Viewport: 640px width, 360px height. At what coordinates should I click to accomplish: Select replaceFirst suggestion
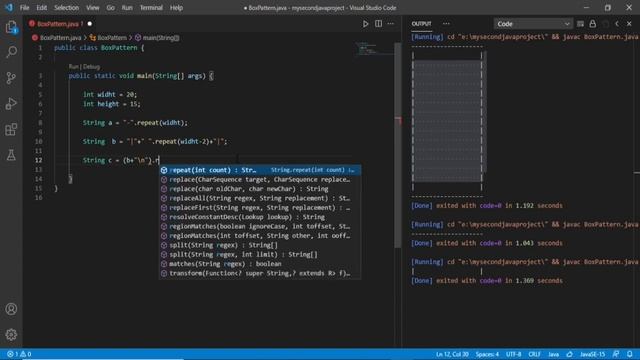pyautogui.click(x=260, y=208)
